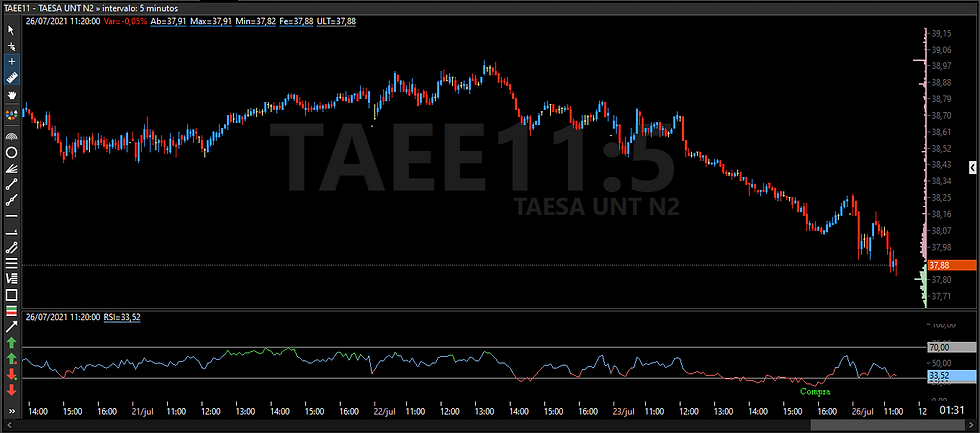This screenshot has width=980, height=433.
Task: Choose the green-red striped zones tool
Action: 11,311
